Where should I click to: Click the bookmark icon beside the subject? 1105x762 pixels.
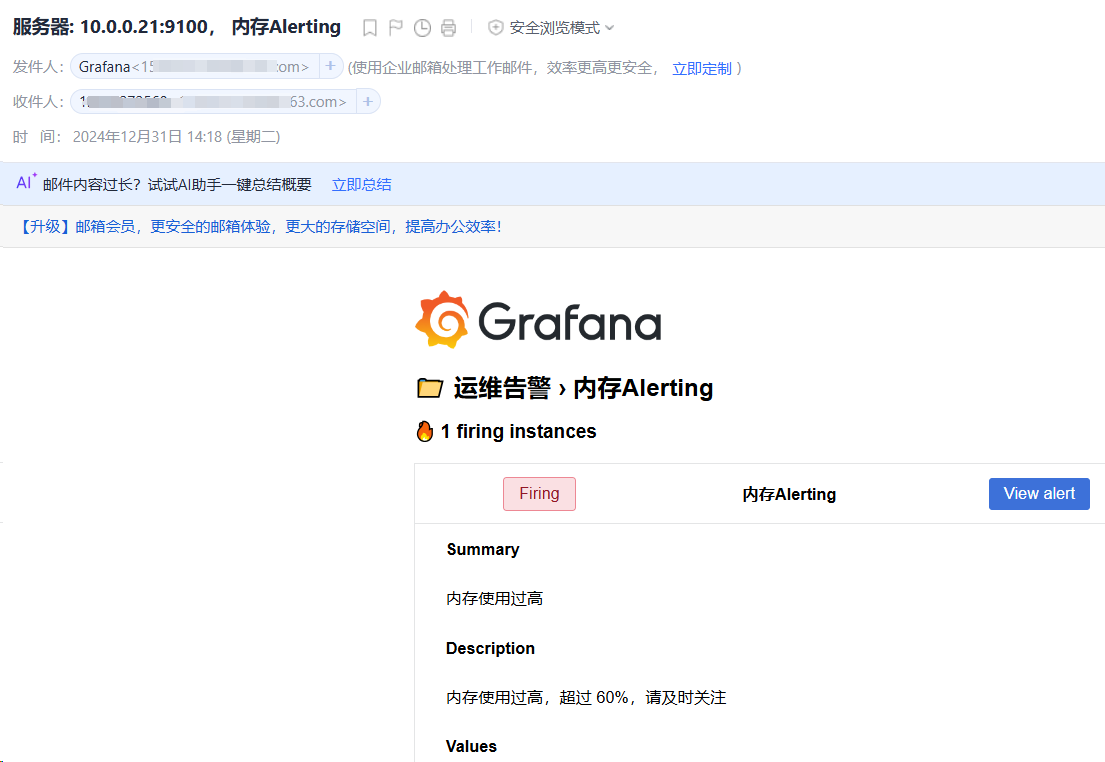(x=370, y=28)
